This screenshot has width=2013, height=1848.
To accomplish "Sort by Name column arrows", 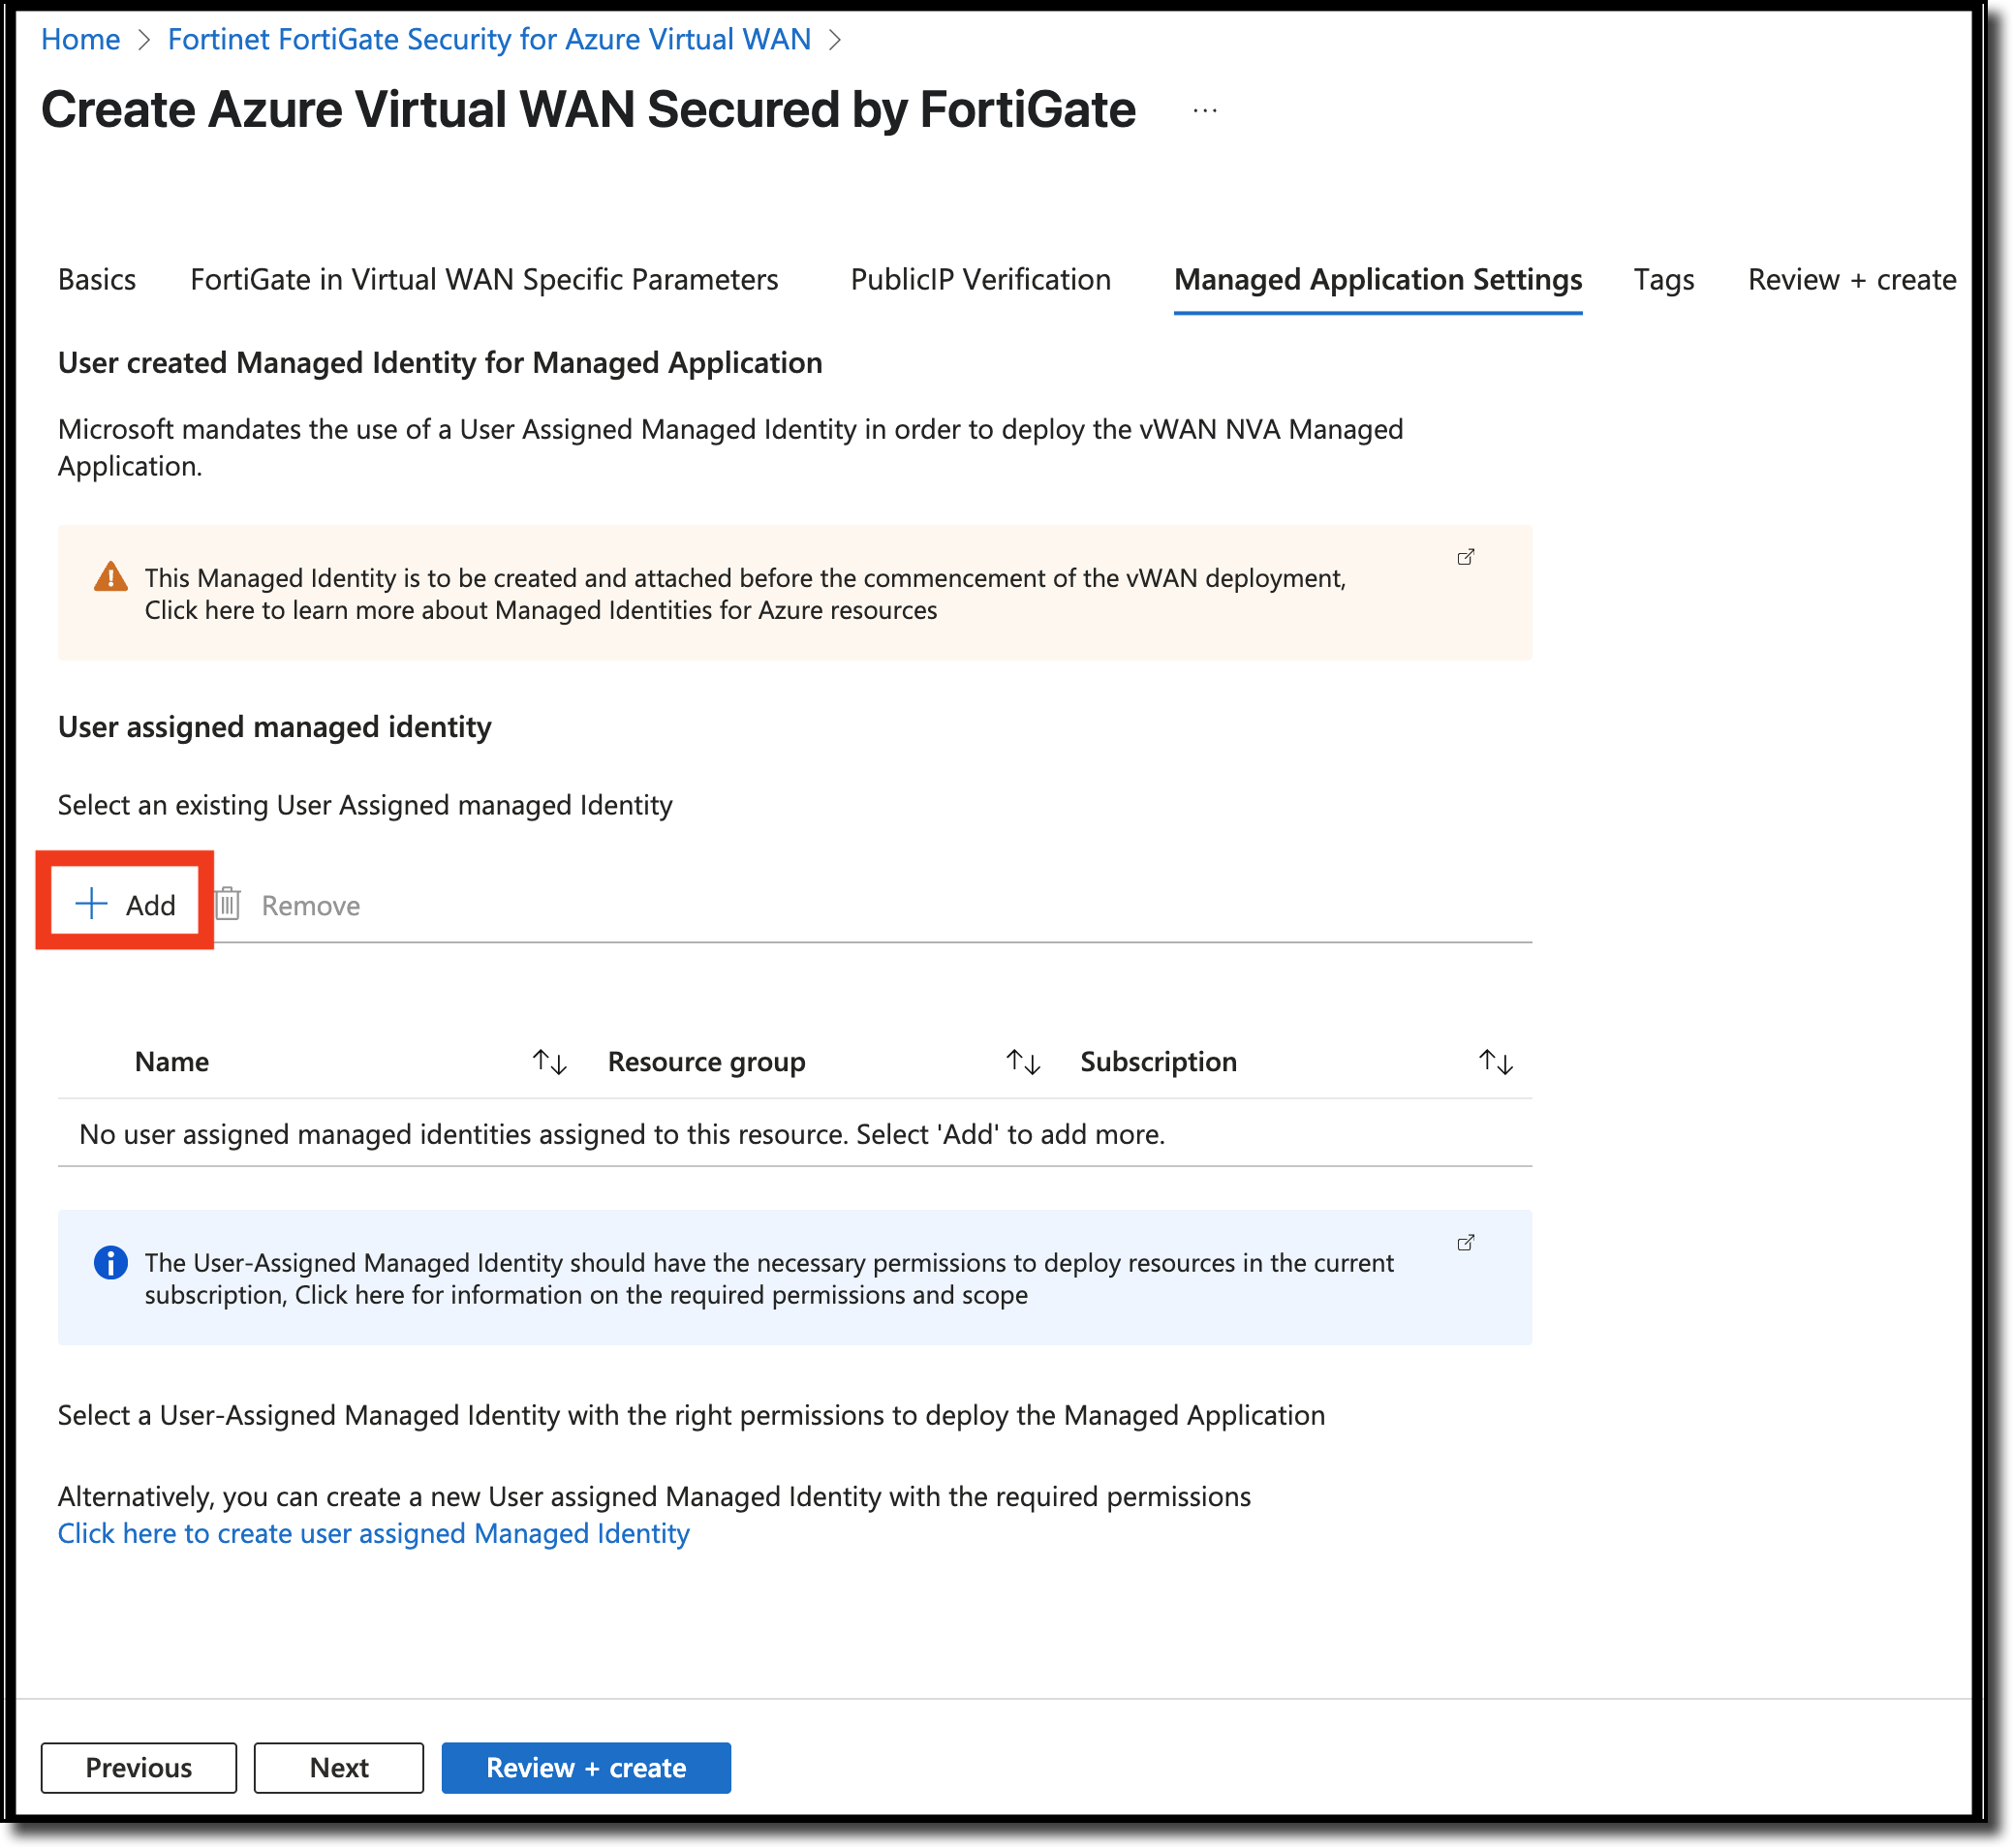I will tap(549, 1062).
